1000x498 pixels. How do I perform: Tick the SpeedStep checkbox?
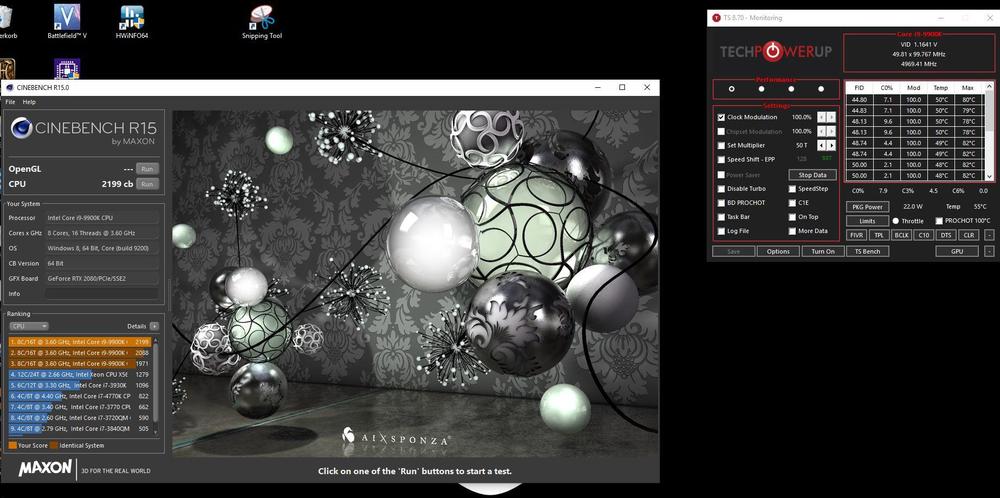[791, 188]
